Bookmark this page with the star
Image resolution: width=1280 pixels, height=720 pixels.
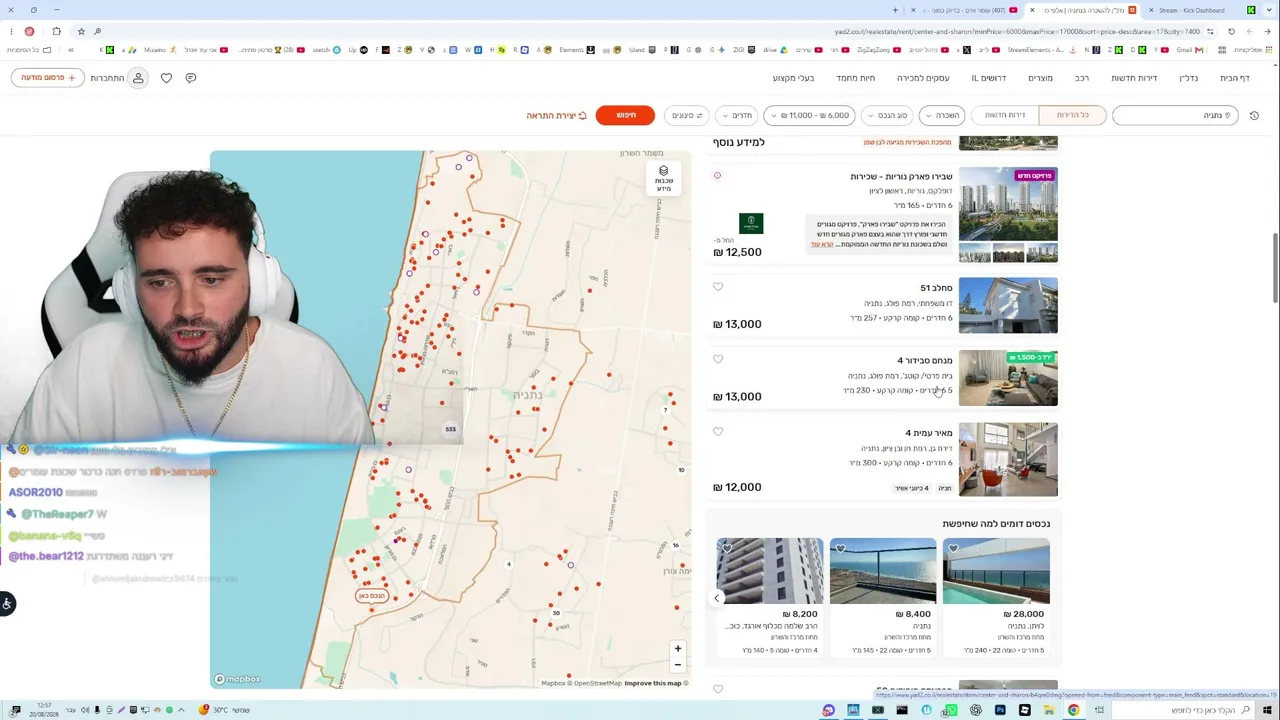(81, 32)
